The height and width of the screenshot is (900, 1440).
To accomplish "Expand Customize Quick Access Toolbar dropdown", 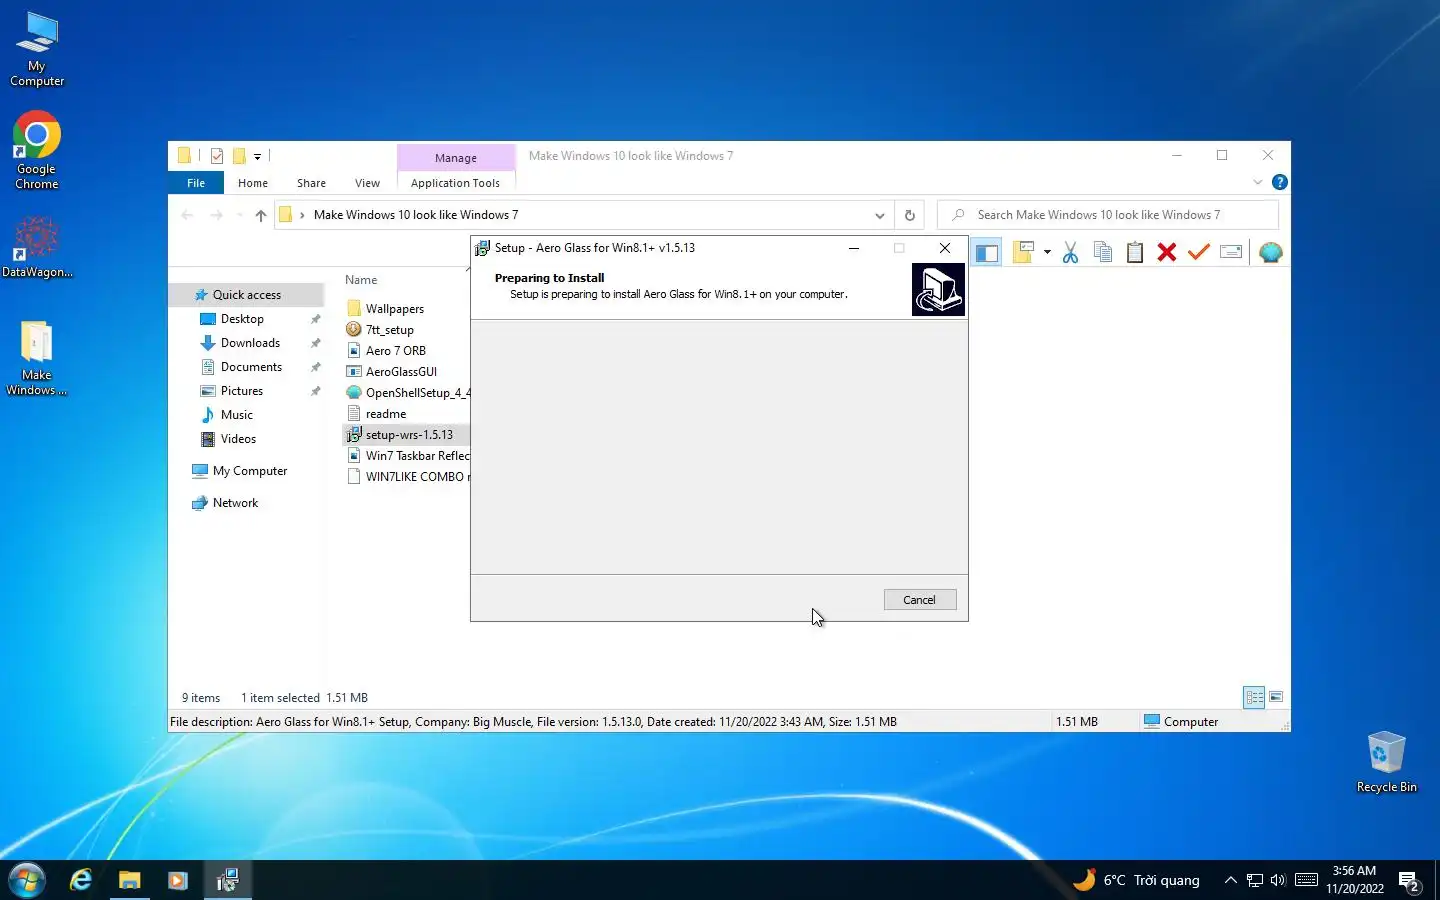I will point(257,157).
